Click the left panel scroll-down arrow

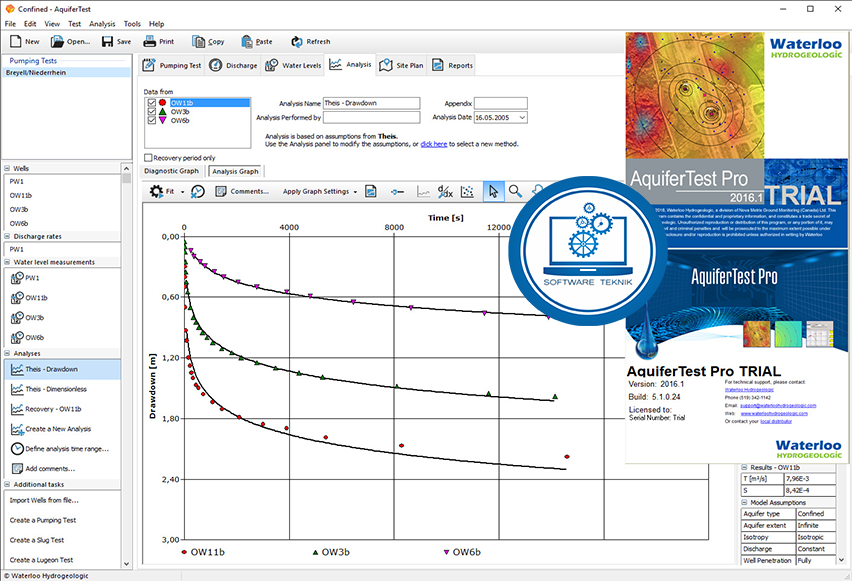(x=126, y=564)
